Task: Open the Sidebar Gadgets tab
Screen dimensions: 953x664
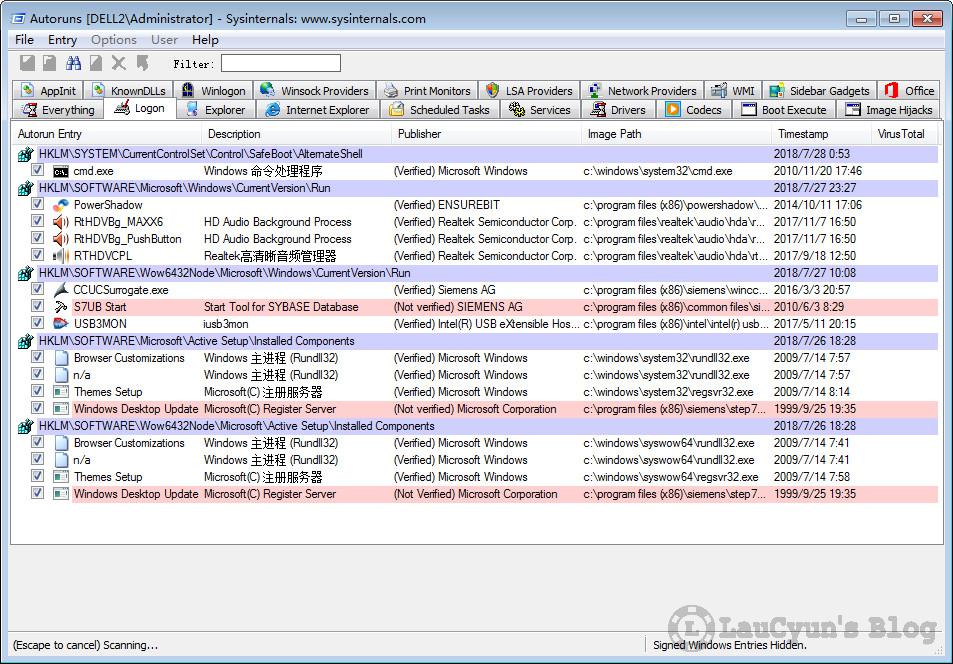Action: tap(819, 91)
